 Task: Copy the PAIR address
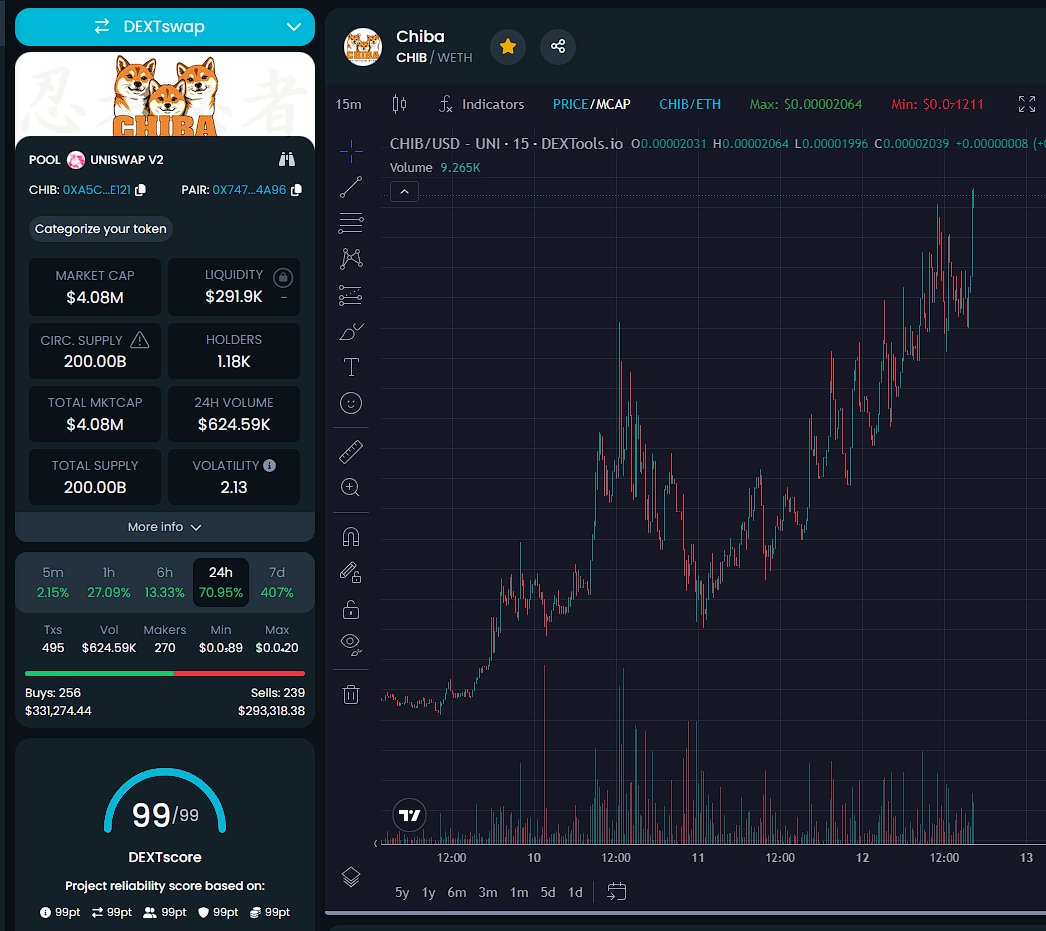[296, 190]
